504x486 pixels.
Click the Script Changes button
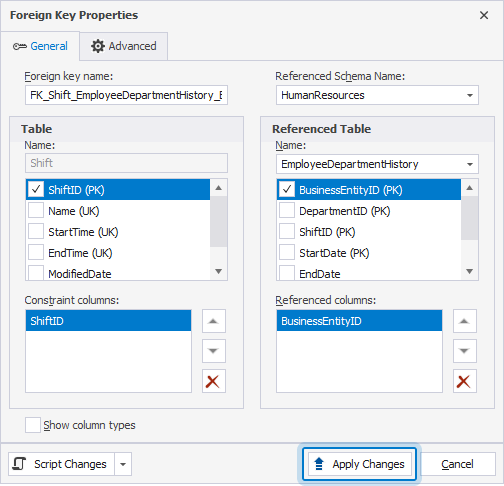[x=61, y=464]
